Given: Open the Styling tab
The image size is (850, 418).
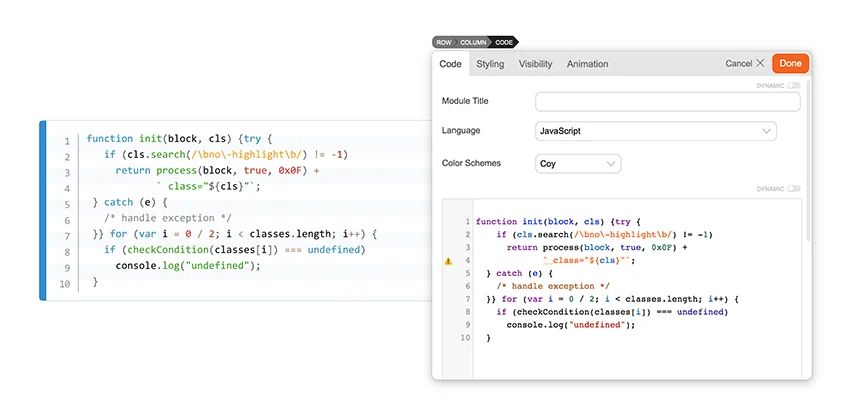Looking at the screenshot, I should (490, 64).
